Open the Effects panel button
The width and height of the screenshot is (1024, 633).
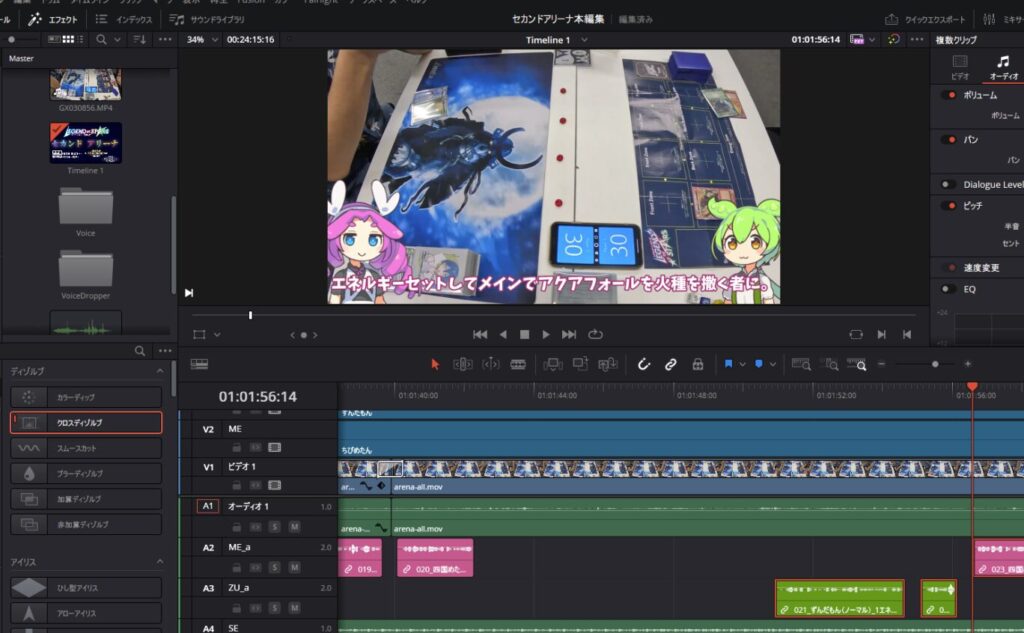coord(54,20)
